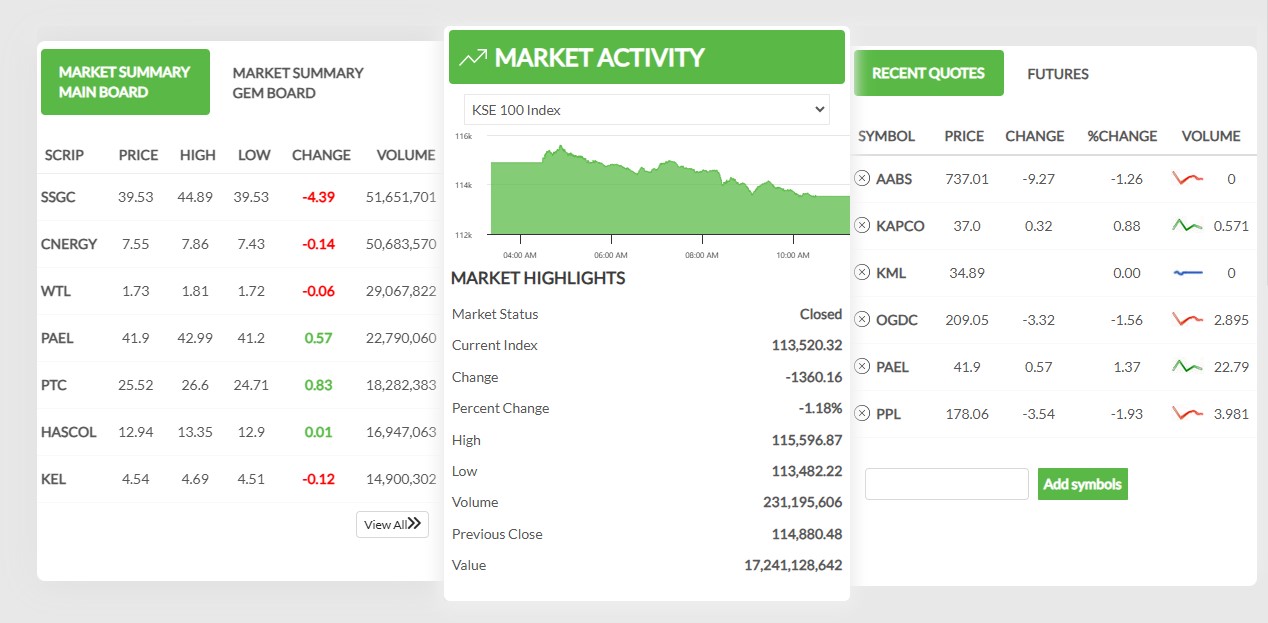Click the remove icon beside KML

(862, 272)
